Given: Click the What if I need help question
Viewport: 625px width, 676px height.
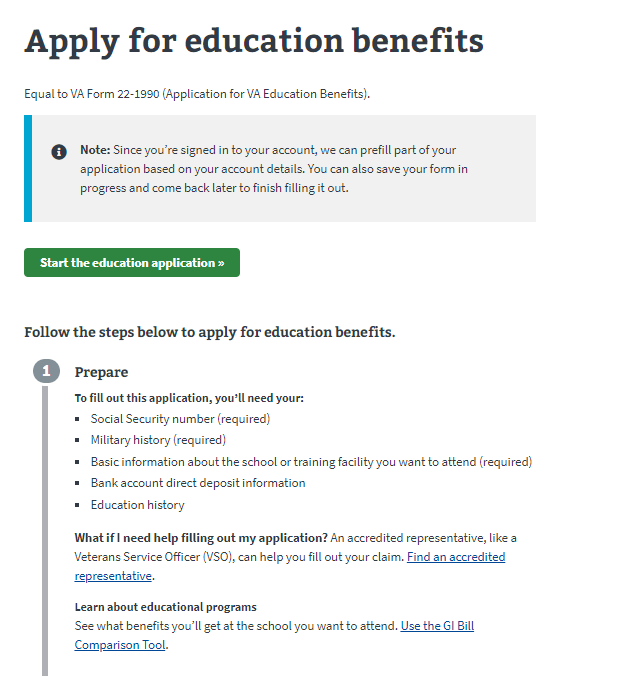Looking at the screenshot, I should pos(201,538).
